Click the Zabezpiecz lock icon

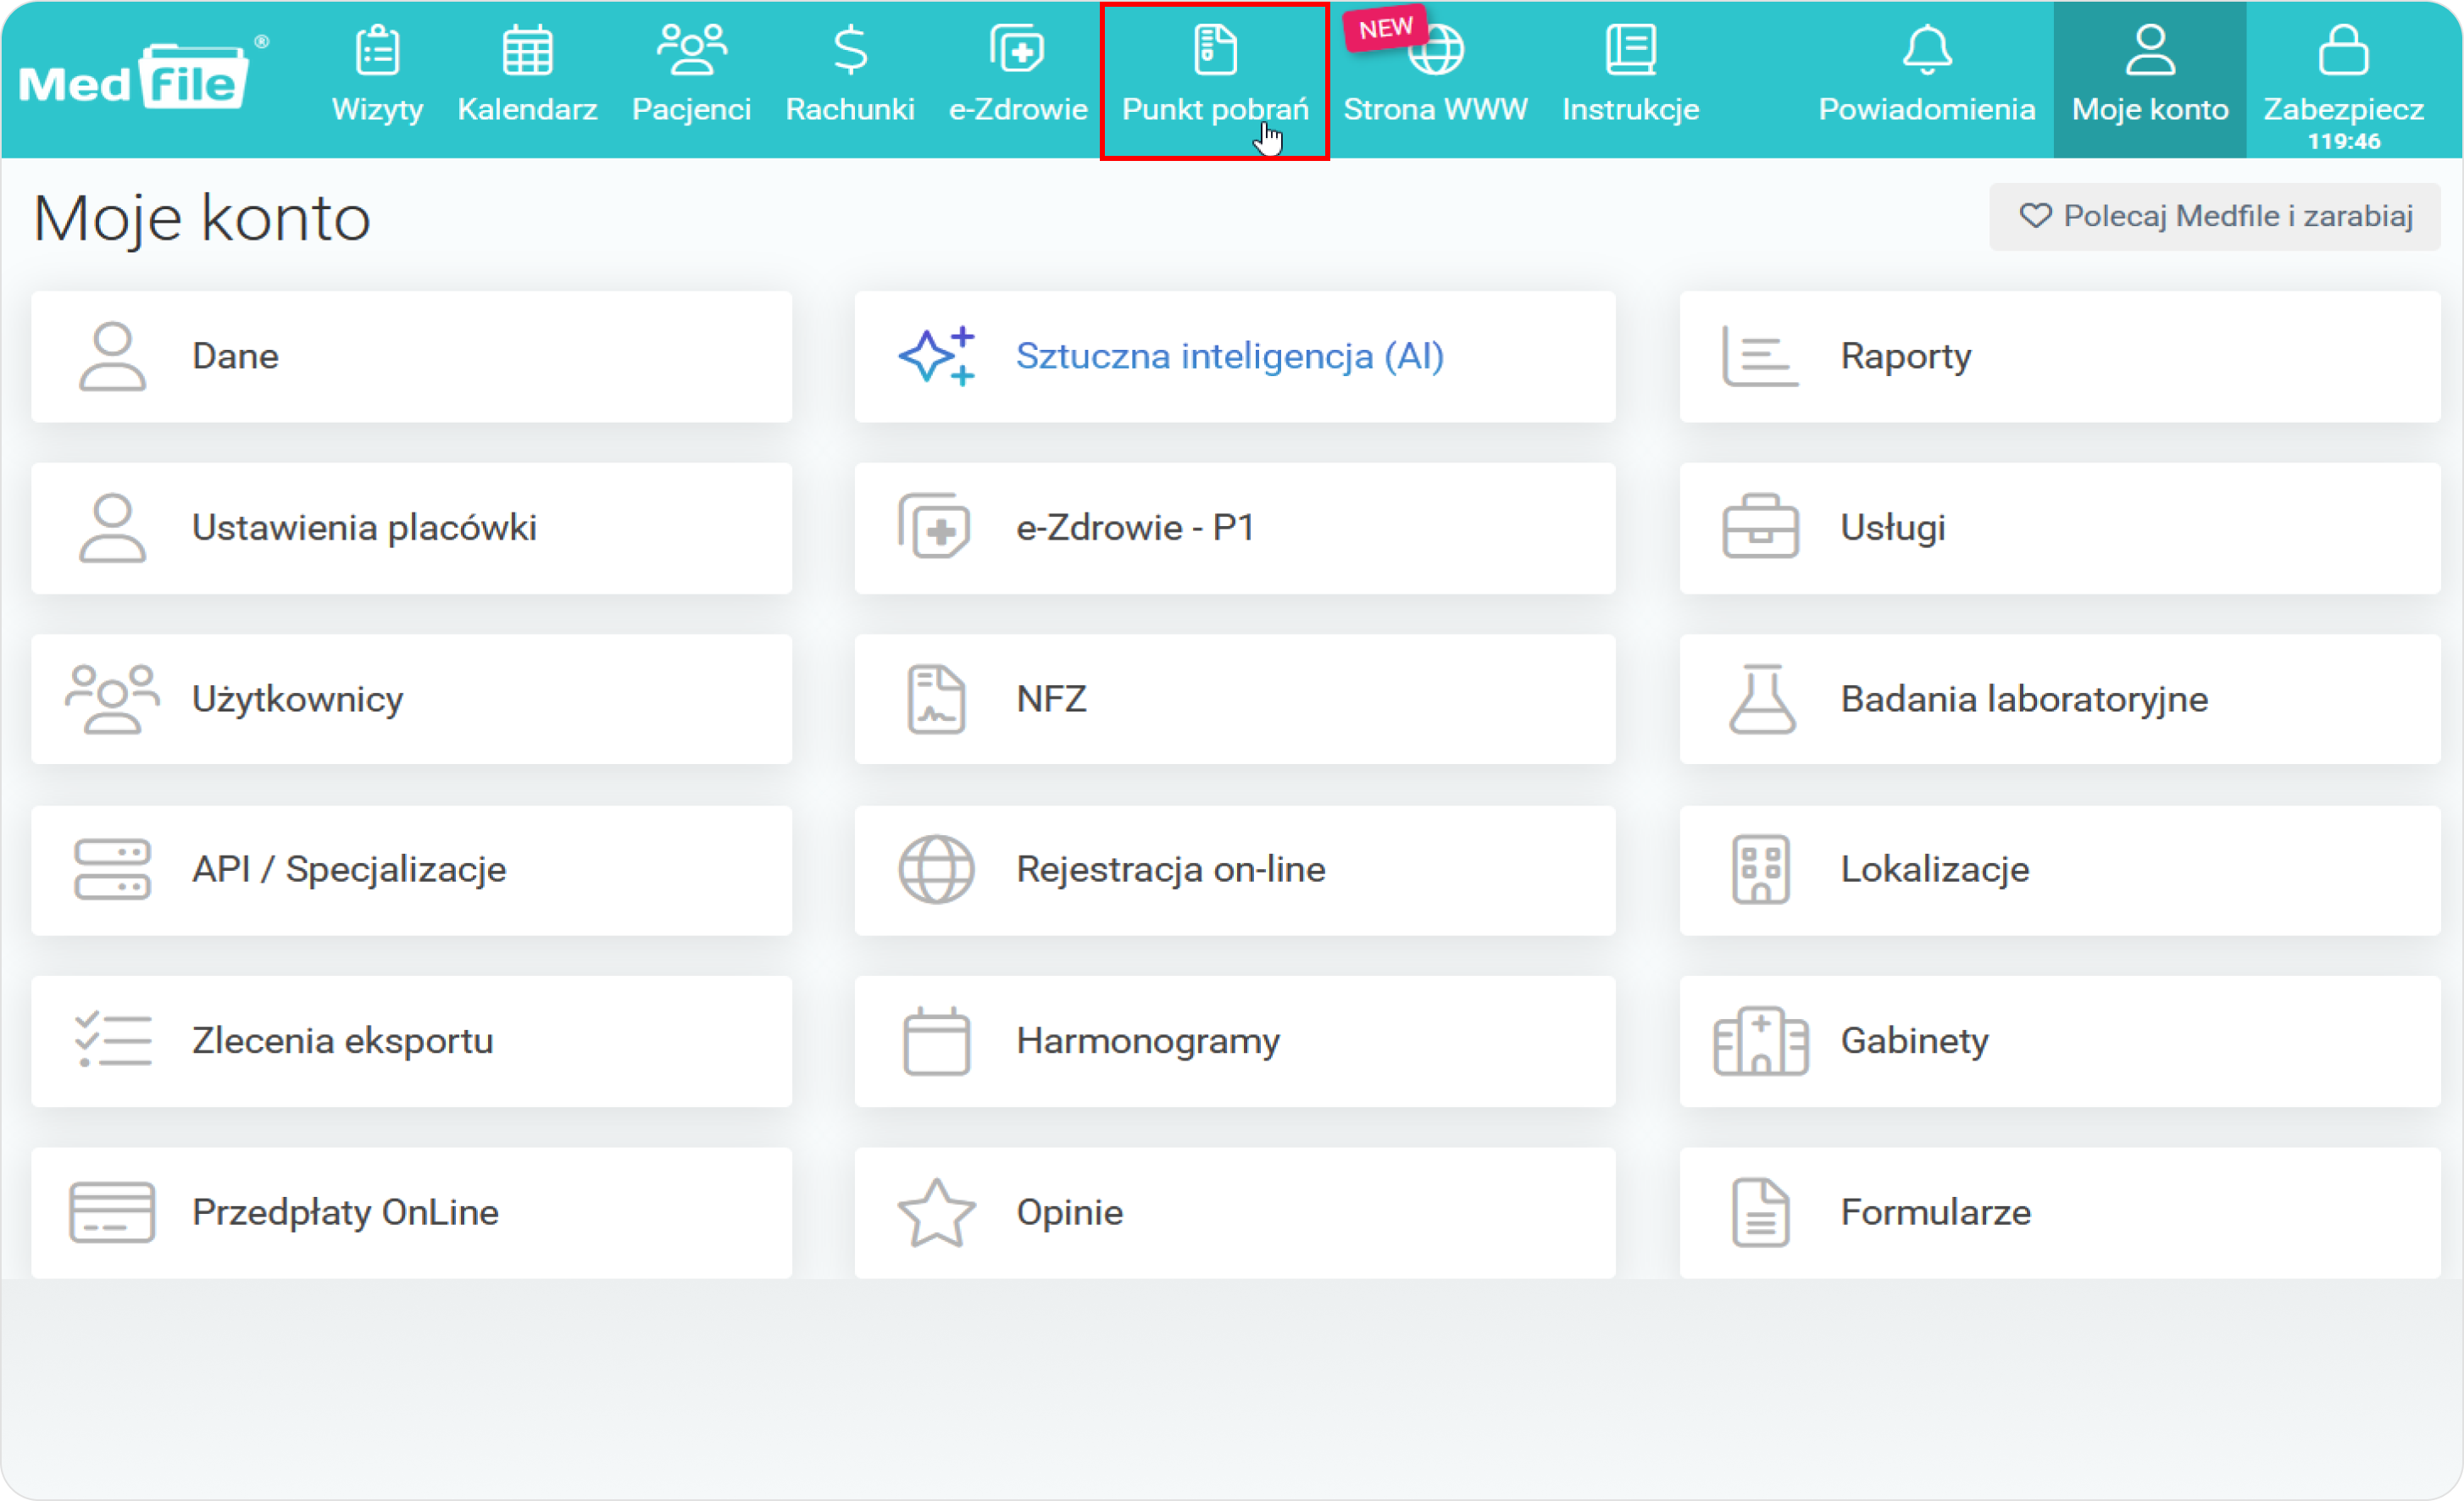click(x=2342, y=52)
